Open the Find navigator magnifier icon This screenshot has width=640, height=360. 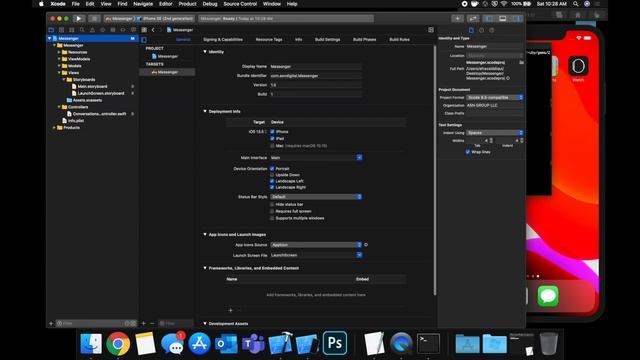click(82, 30)
